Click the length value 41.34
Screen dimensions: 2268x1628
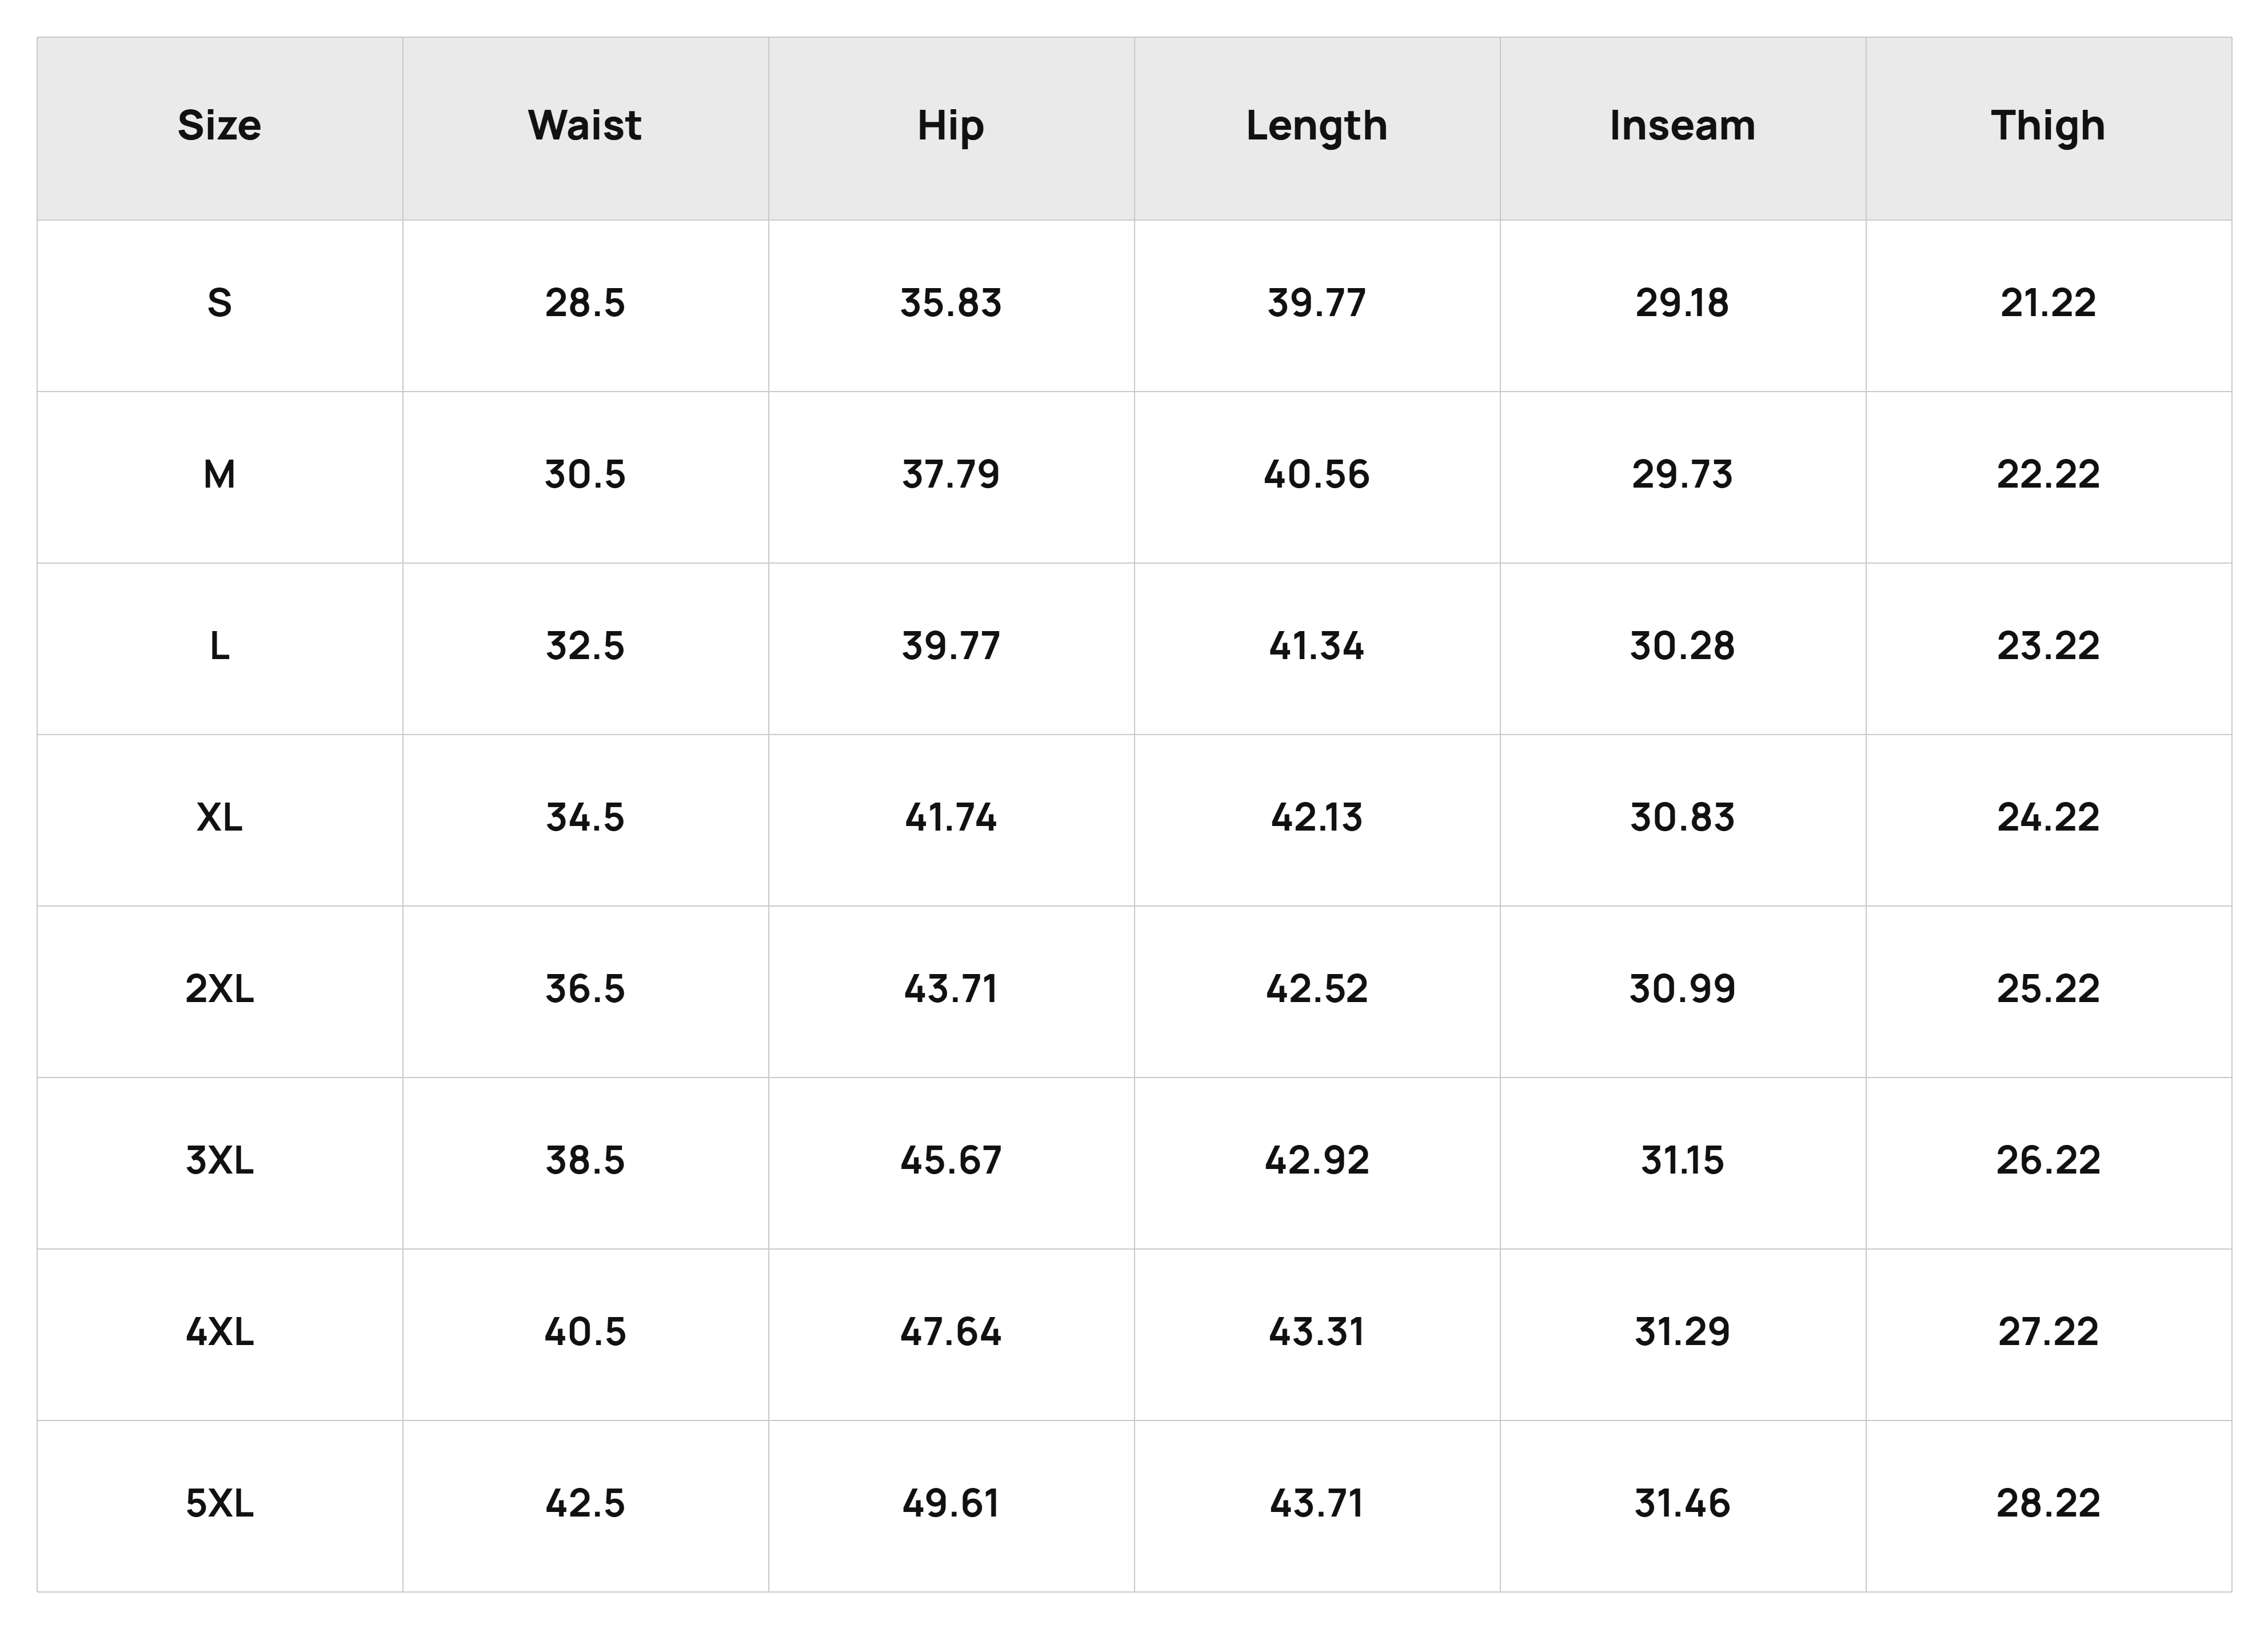1316,646
